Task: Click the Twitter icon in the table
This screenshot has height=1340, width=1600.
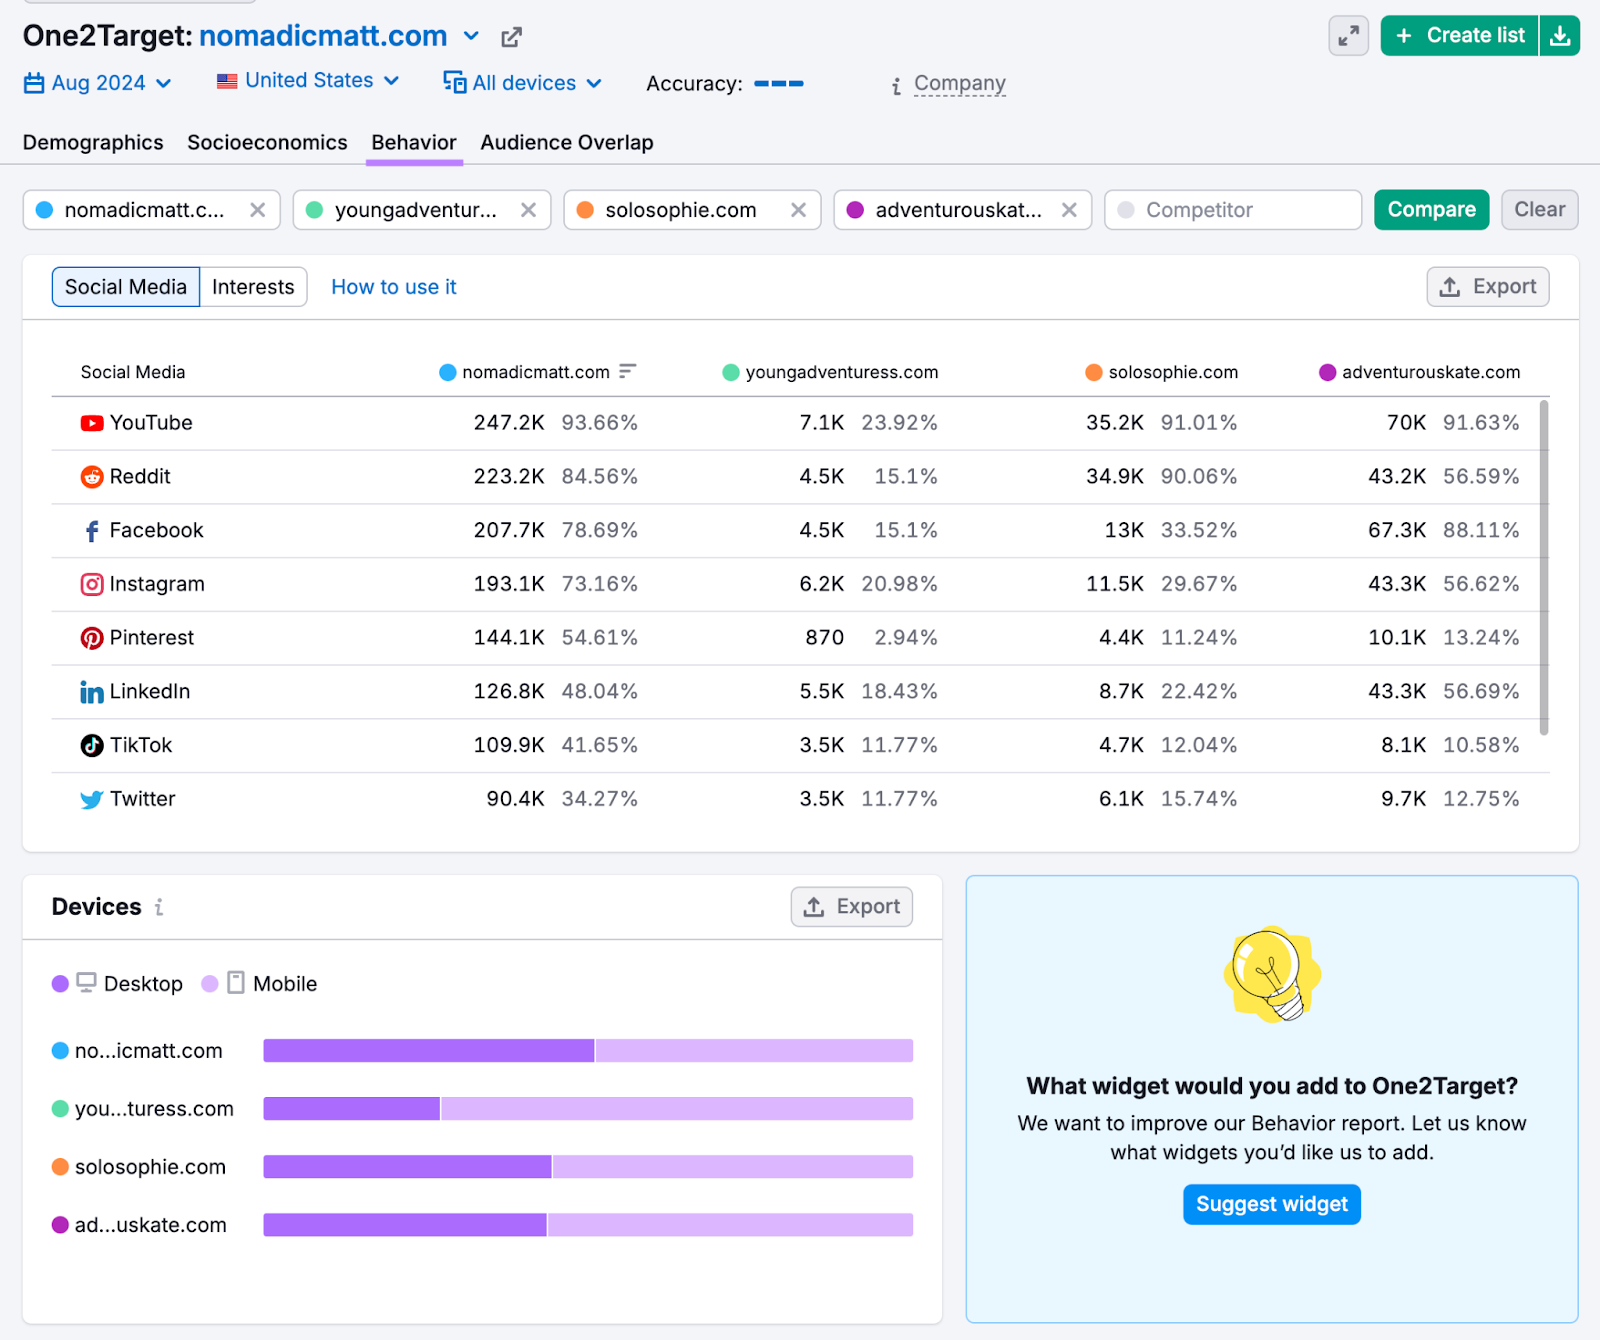Action: coord(92,800)
